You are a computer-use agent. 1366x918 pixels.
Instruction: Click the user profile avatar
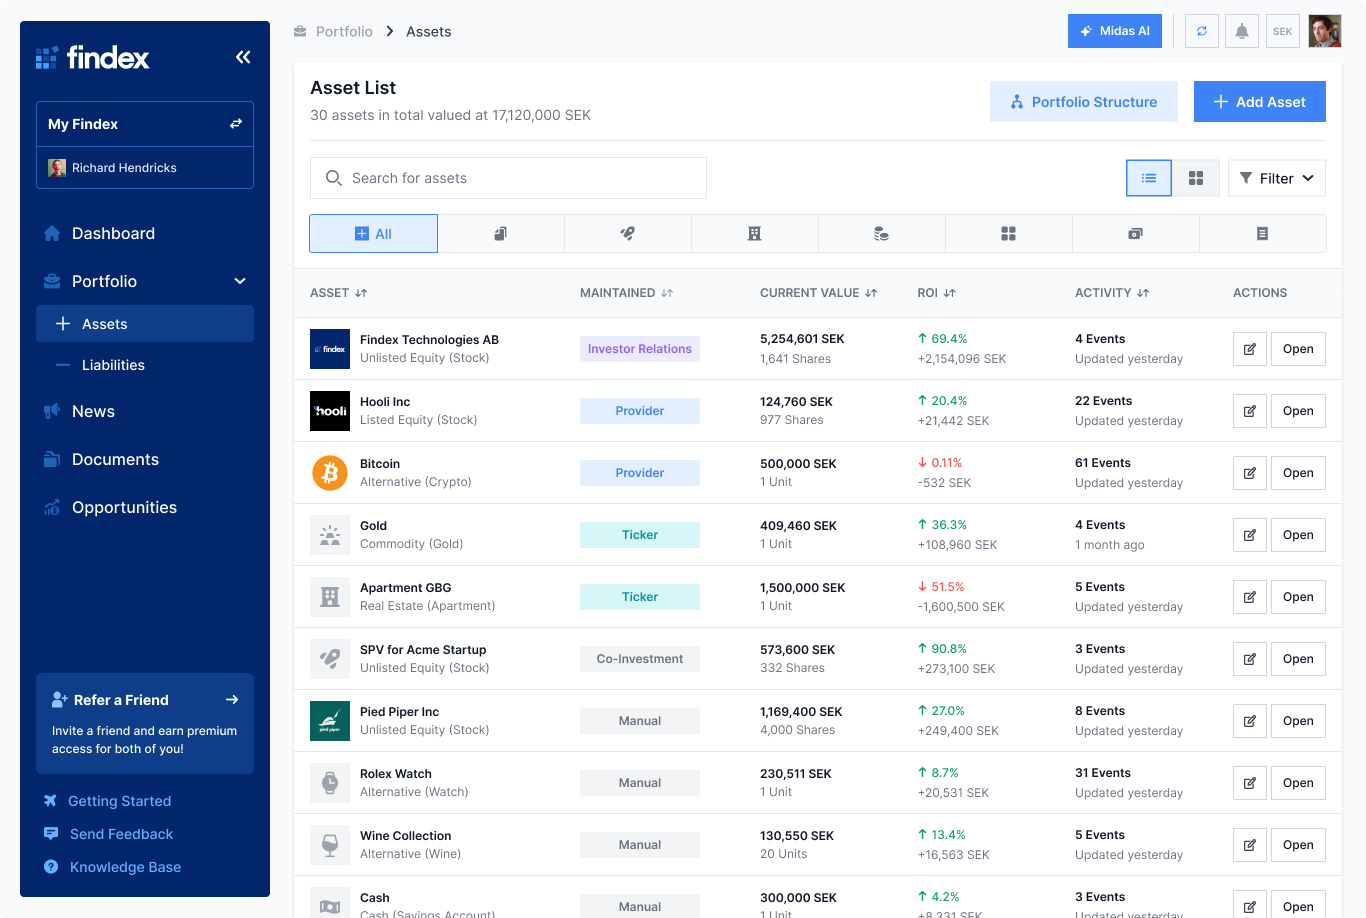pos(1324,31)
